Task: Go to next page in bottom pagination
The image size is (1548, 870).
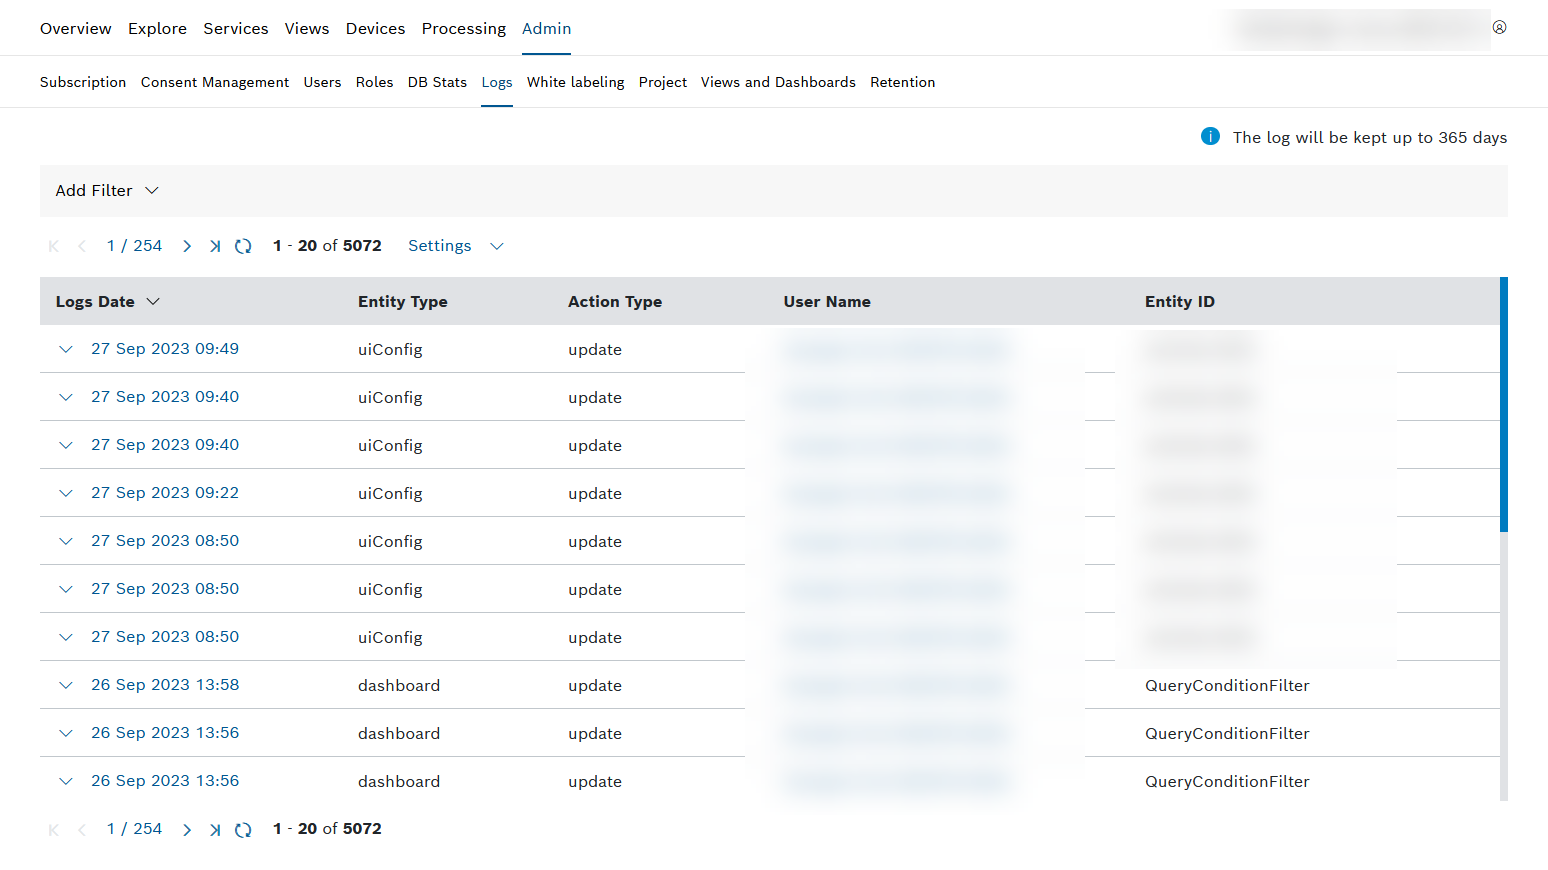Action: point(187,829)
